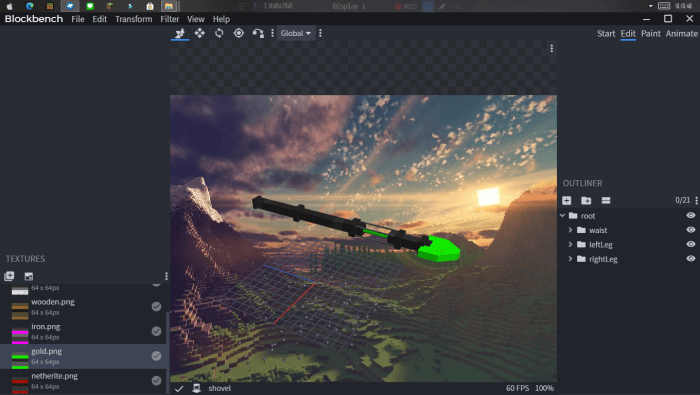Switch to the Animate mode
Viewport: 700px width, 395px height.
tap(681, 33)
